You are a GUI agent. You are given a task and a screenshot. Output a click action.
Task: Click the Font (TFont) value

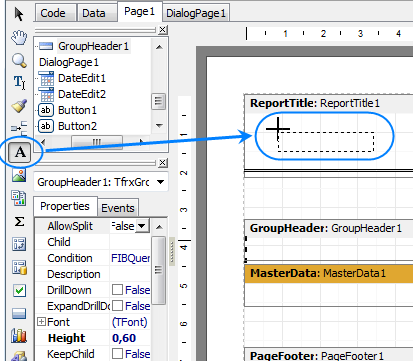130,322
